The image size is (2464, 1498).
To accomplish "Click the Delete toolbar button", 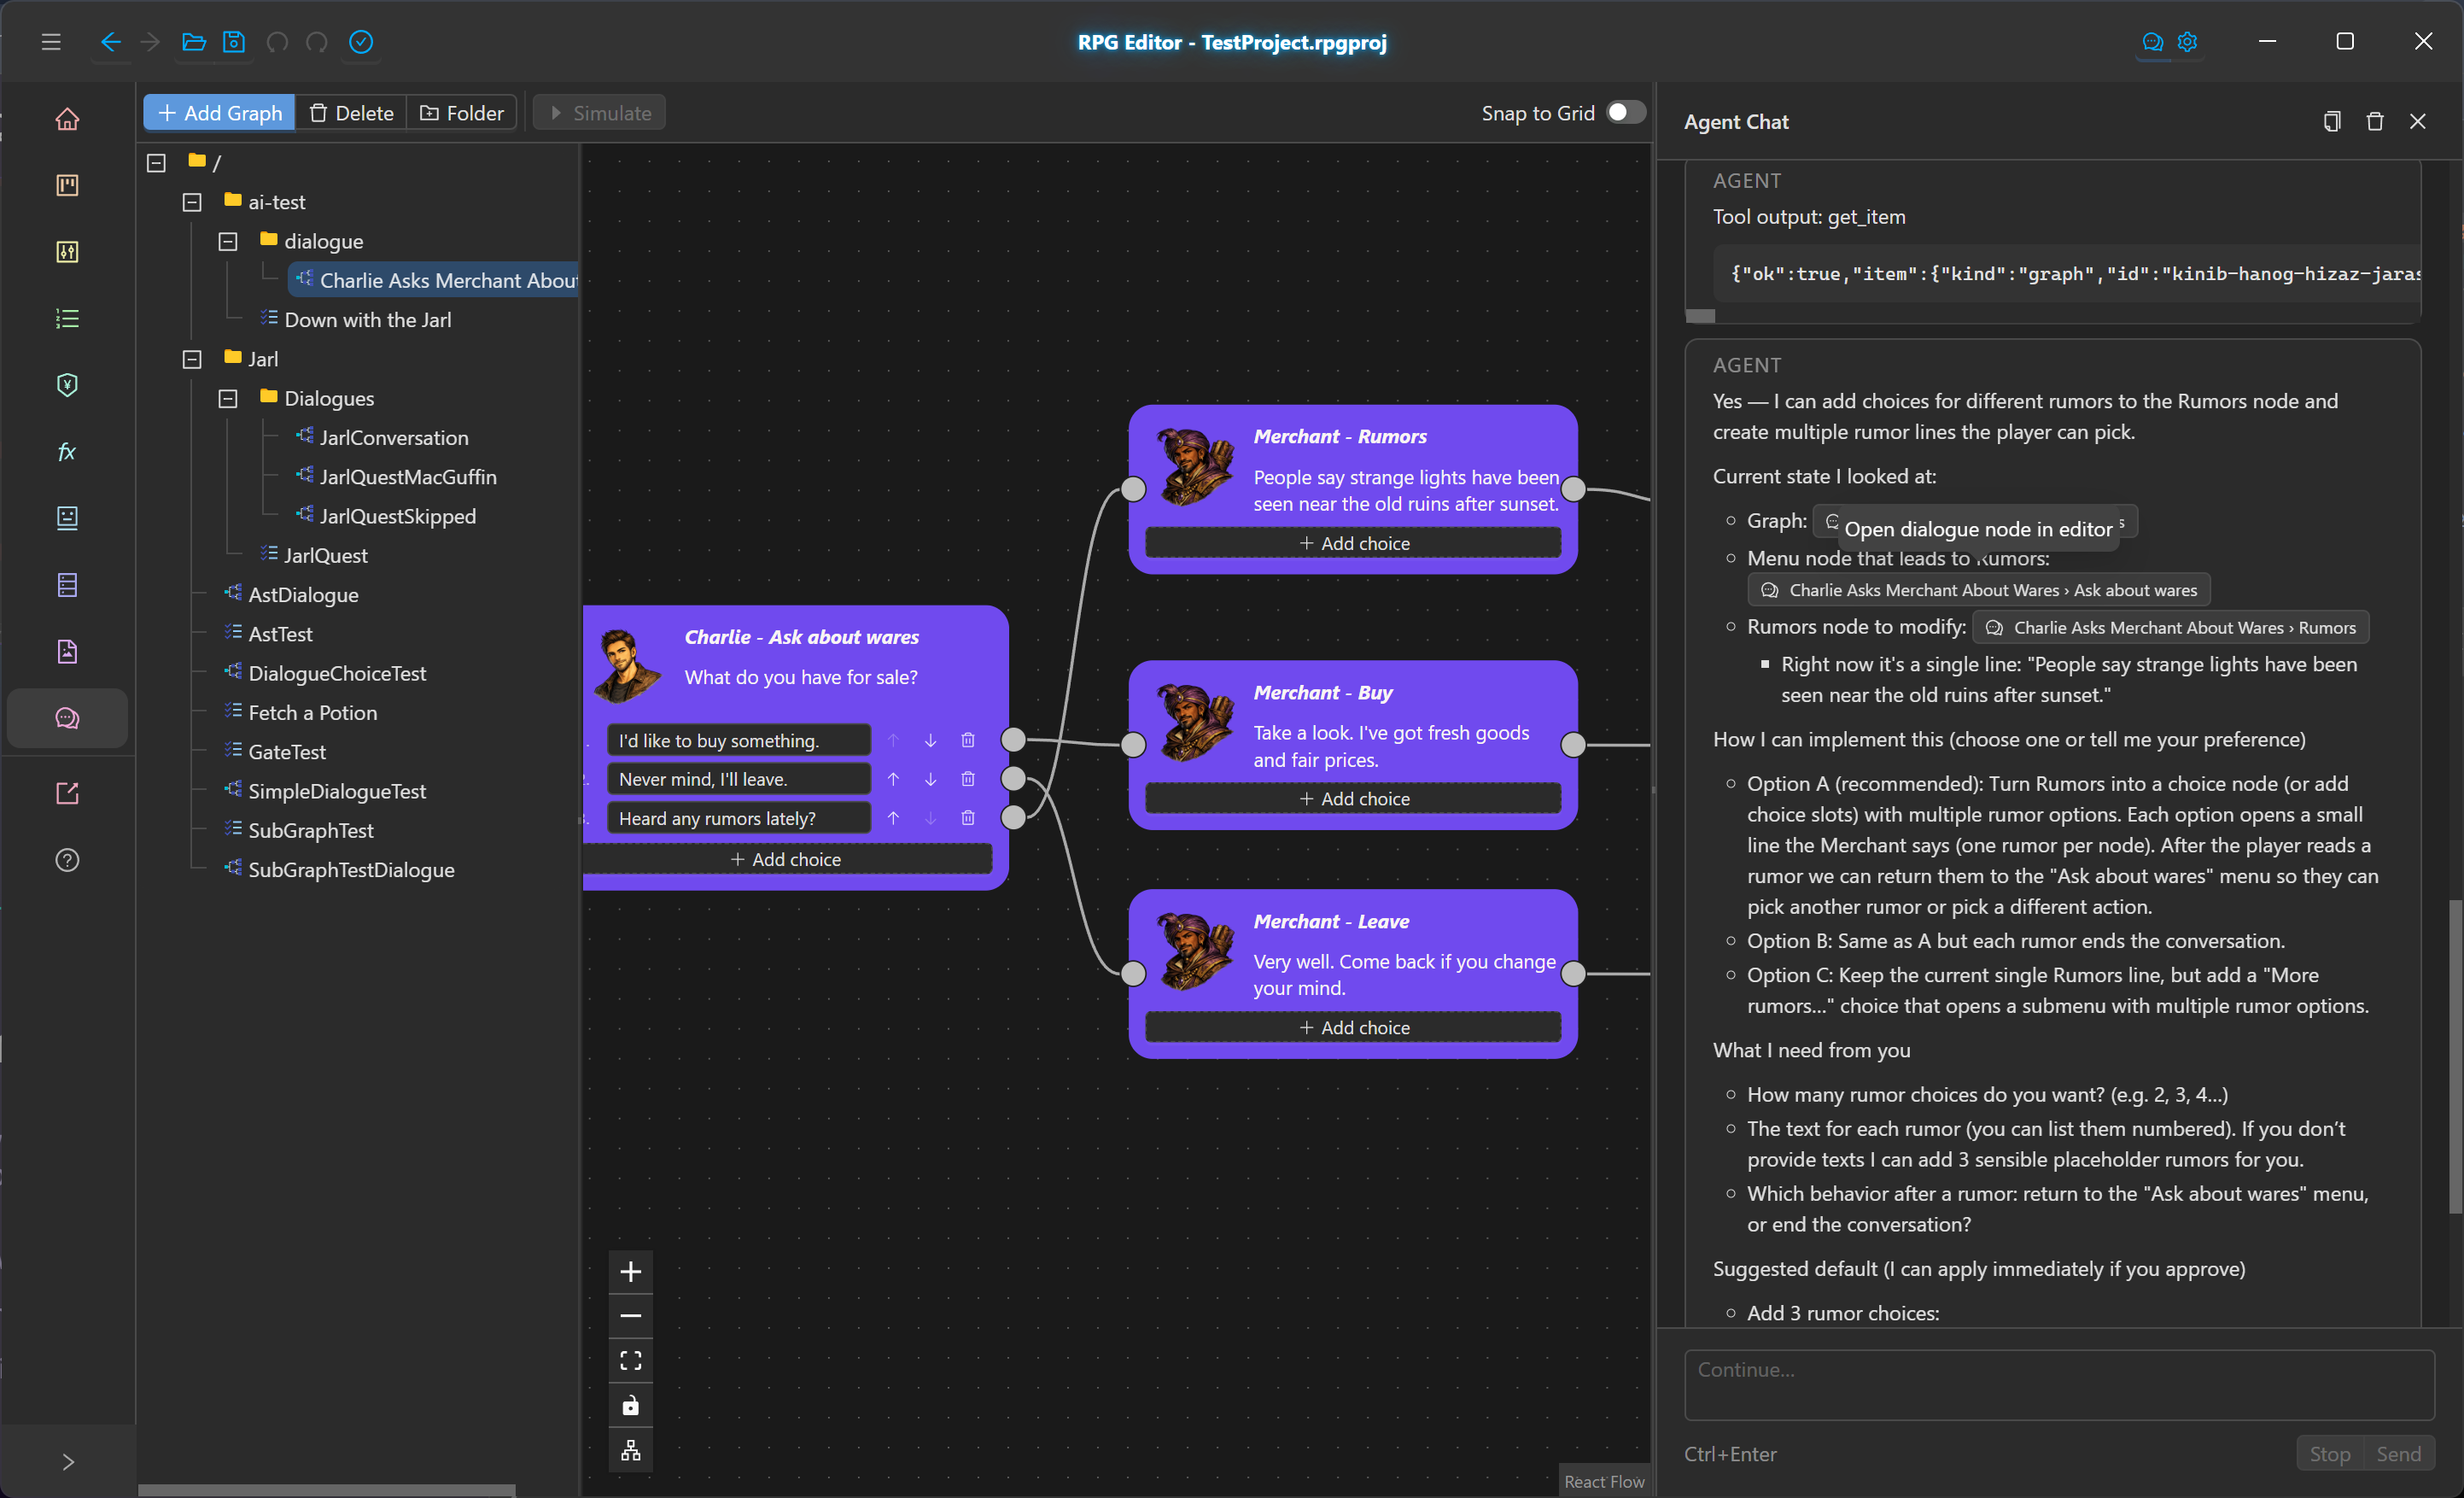I will (x=351, y=113).
